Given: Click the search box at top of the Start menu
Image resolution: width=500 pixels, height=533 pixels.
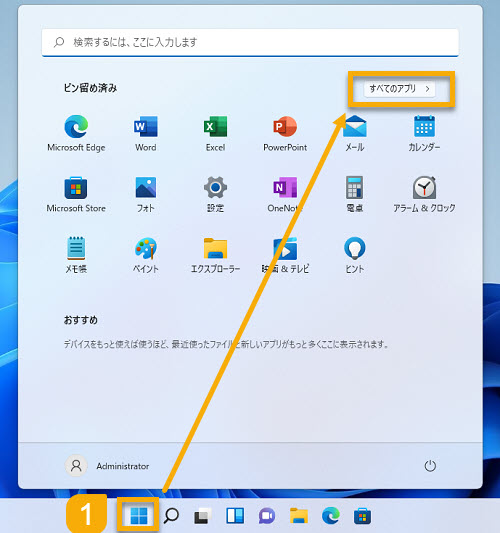Looking at the screenshot, I should coord(250,42).
